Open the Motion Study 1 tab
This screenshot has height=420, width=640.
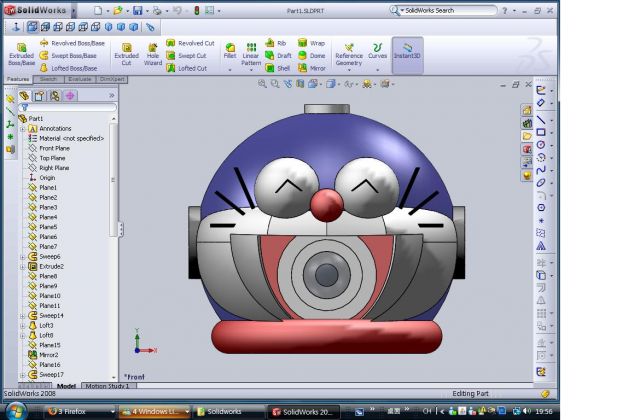click(108, 386)
